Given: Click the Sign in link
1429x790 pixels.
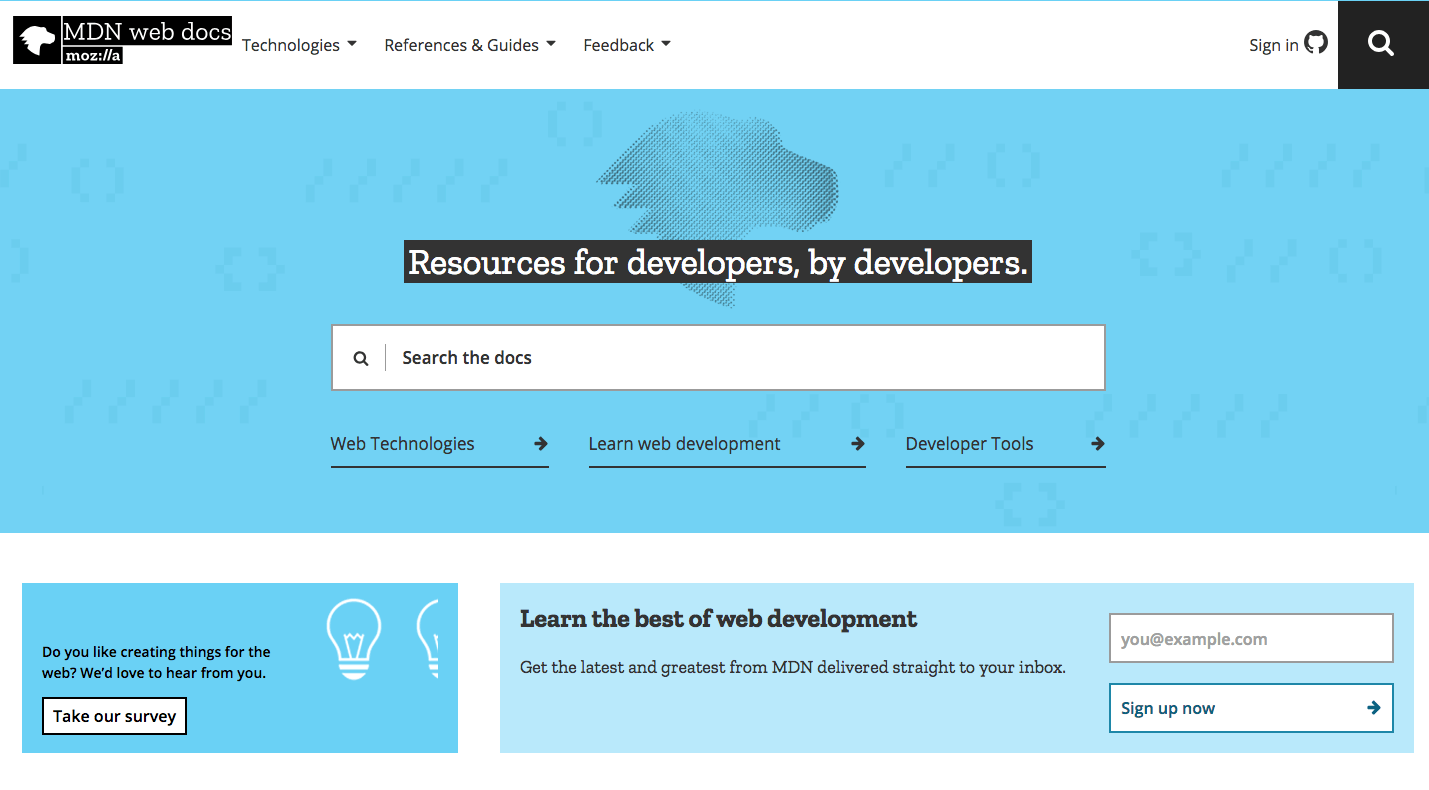Looking at the screenshot, I should 1274,45.
